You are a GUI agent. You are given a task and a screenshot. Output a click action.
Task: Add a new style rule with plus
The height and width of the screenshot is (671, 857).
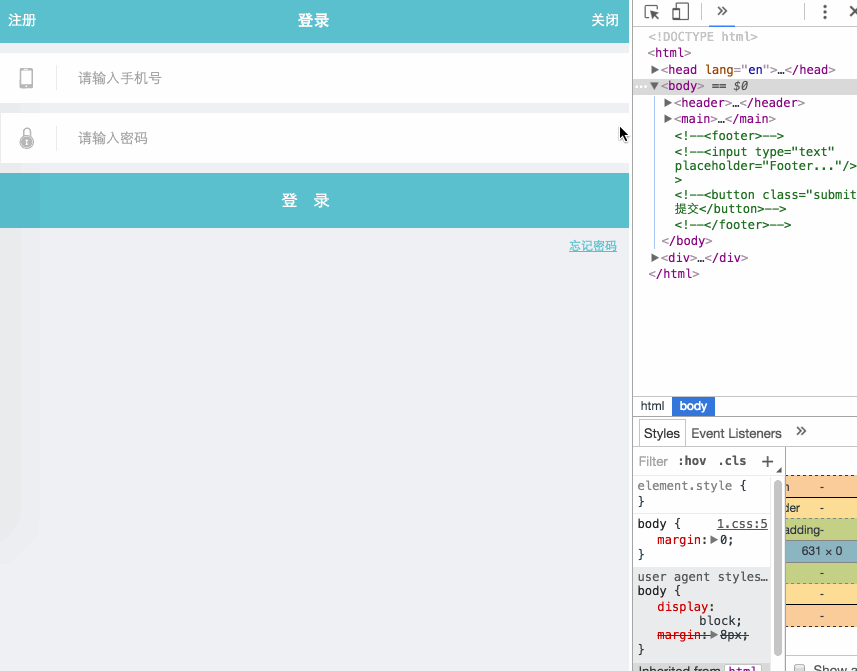767,462
